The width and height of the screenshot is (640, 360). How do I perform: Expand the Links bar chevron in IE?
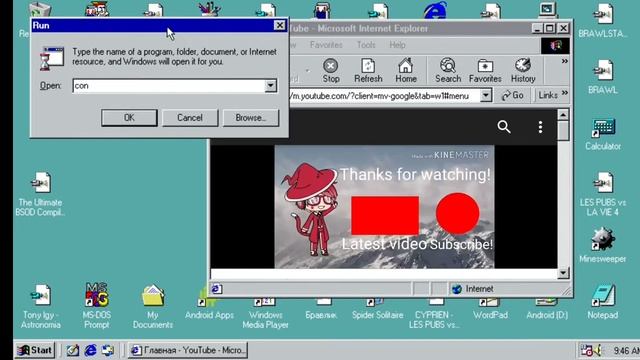click(x=564, y=93)
